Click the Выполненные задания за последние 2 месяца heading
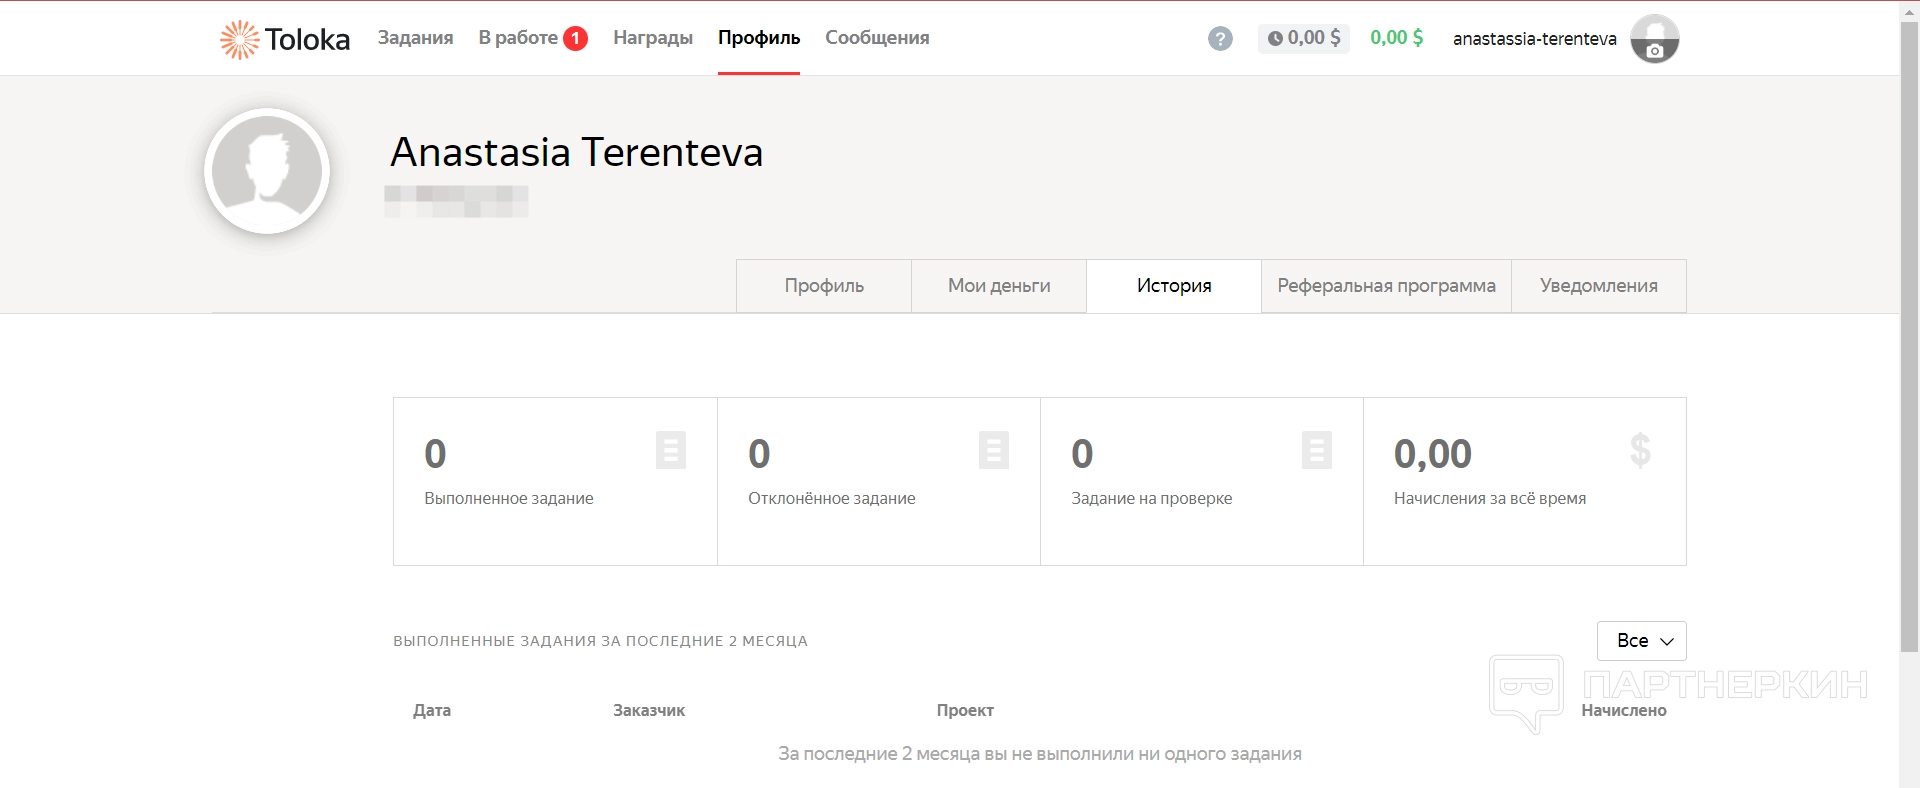Screen dimensions: 1920x788 (x=600, y=641)
